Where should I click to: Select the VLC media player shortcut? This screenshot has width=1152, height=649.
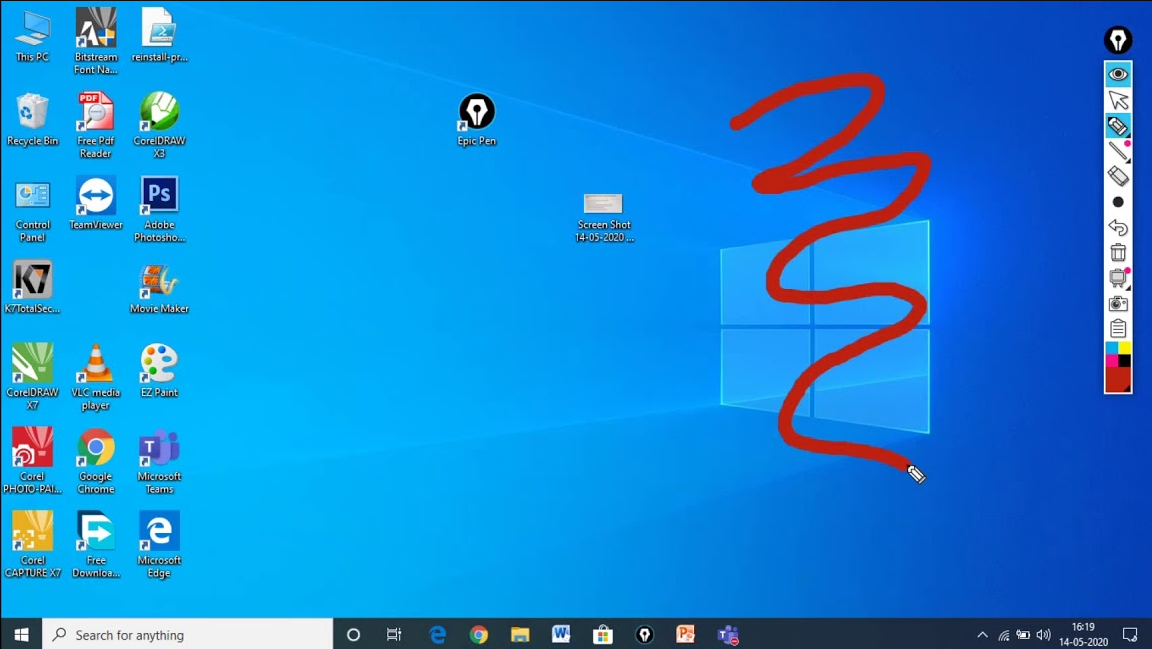[x=96, y=376]
